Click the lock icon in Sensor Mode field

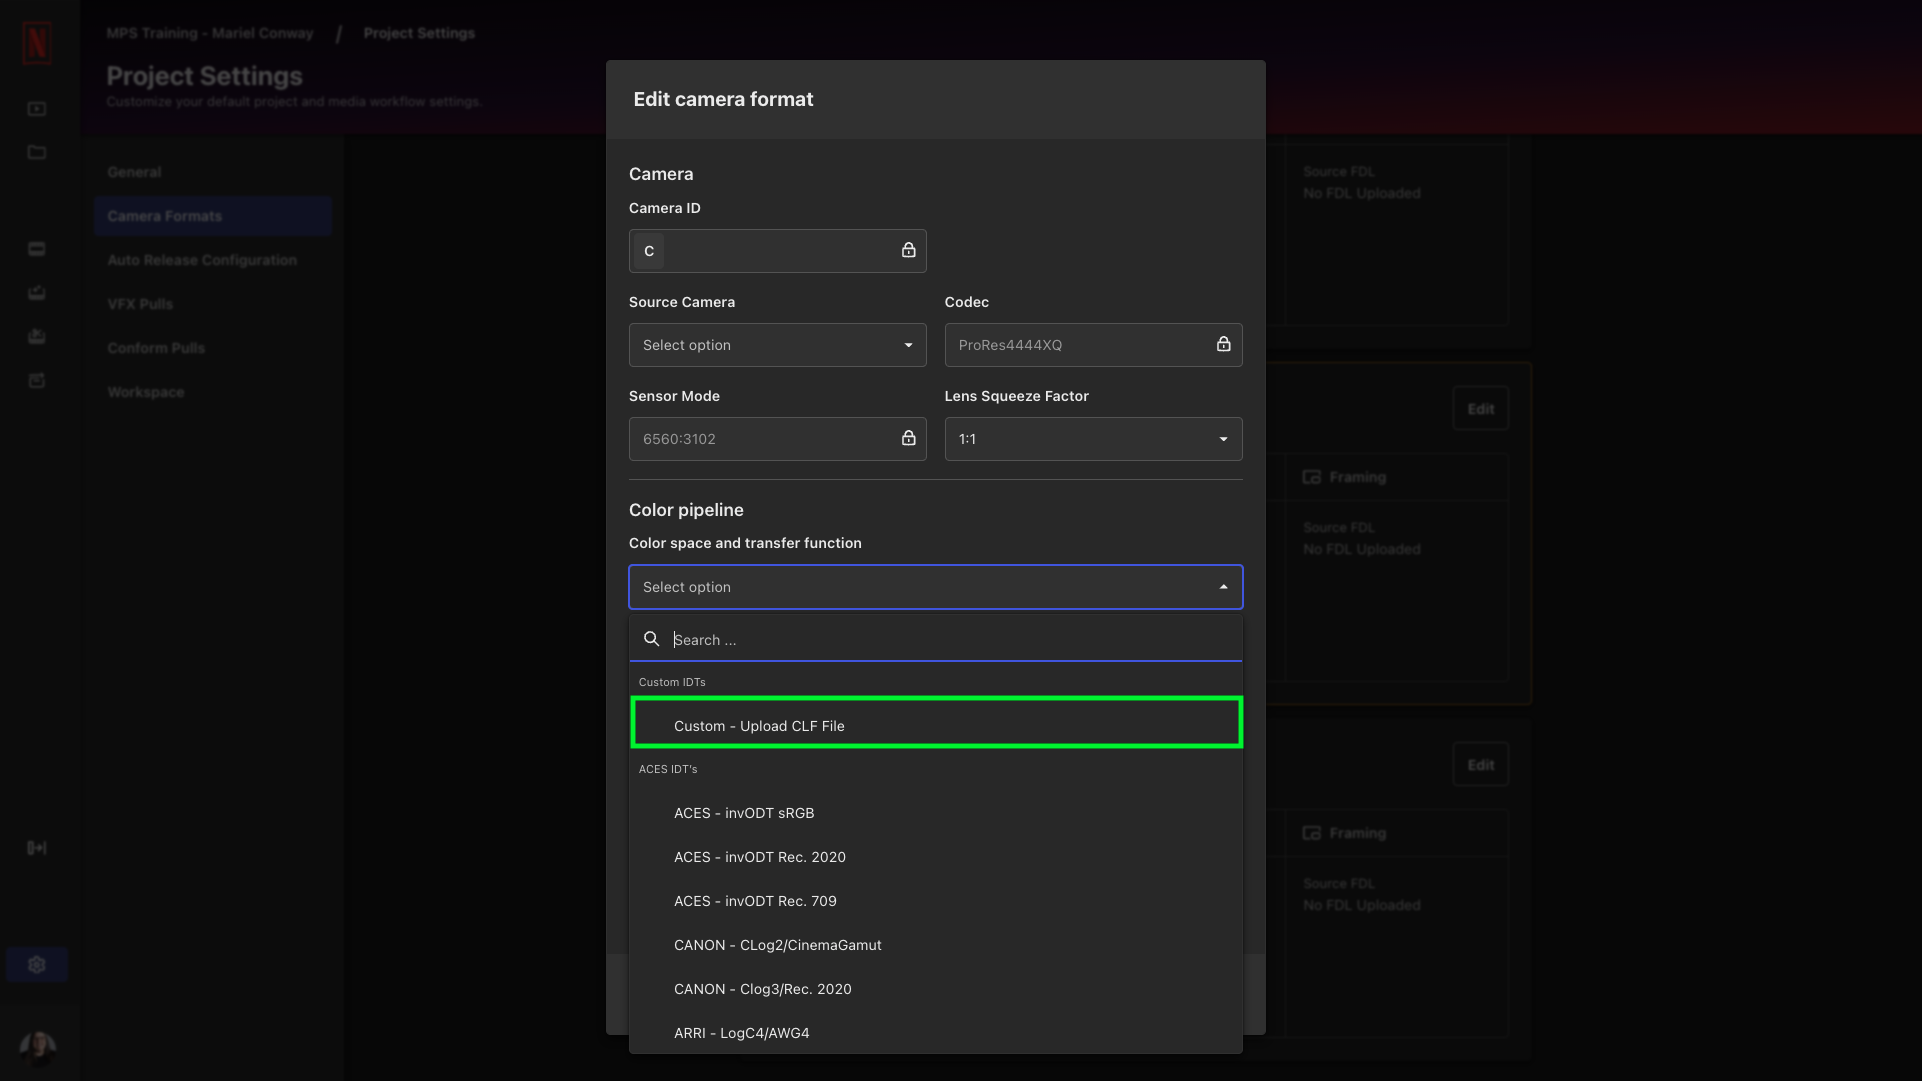[908, 438]
